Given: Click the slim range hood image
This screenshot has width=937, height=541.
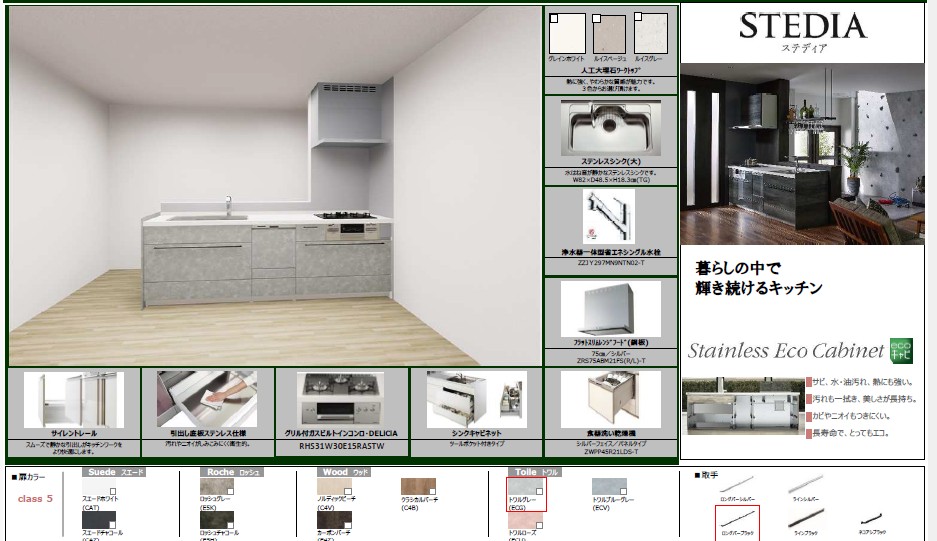Looking at the screenshot, I should pyautogui.click(x=609, y=309).
